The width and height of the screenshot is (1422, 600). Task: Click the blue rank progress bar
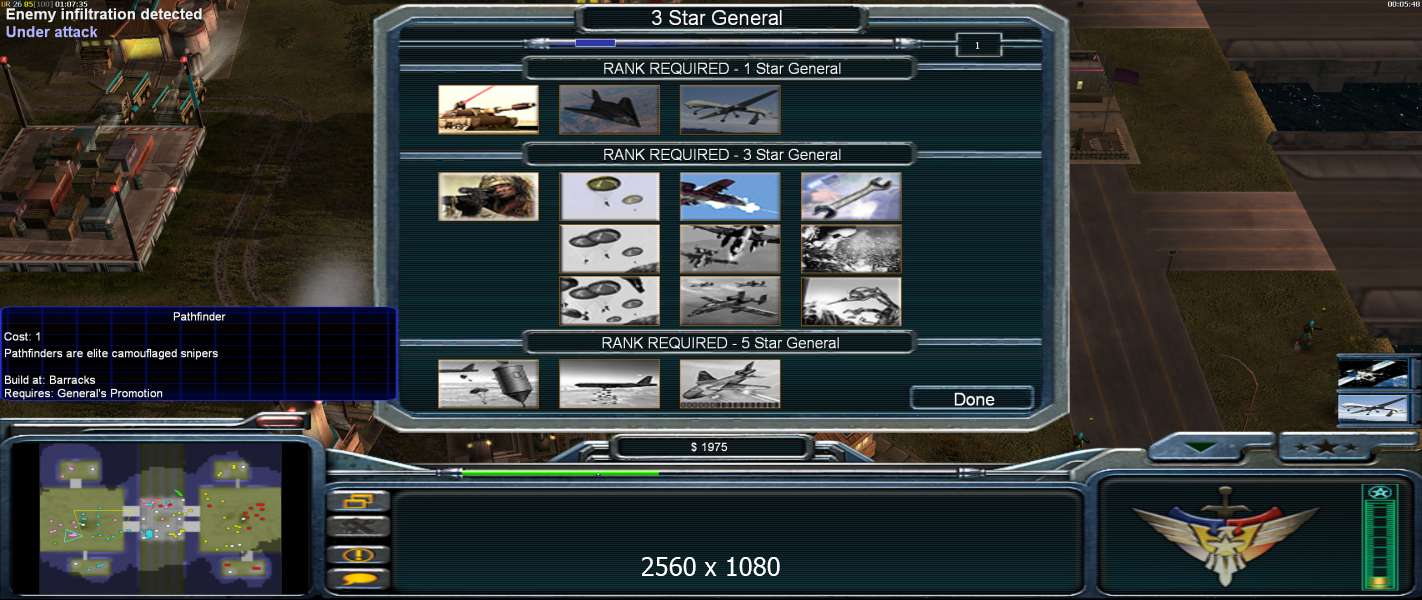coord(595,43)
